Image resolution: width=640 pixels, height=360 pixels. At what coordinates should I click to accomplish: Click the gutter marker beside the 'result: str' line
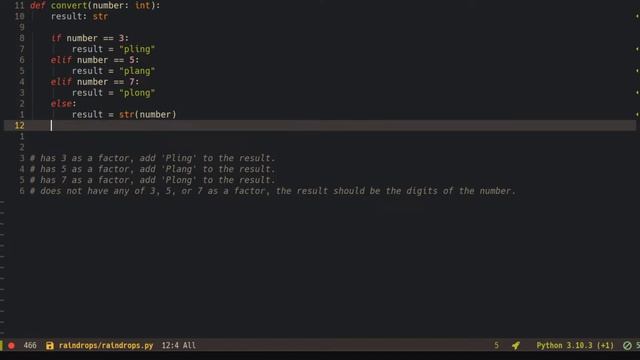pyautogui.click(x=637, y=17)
